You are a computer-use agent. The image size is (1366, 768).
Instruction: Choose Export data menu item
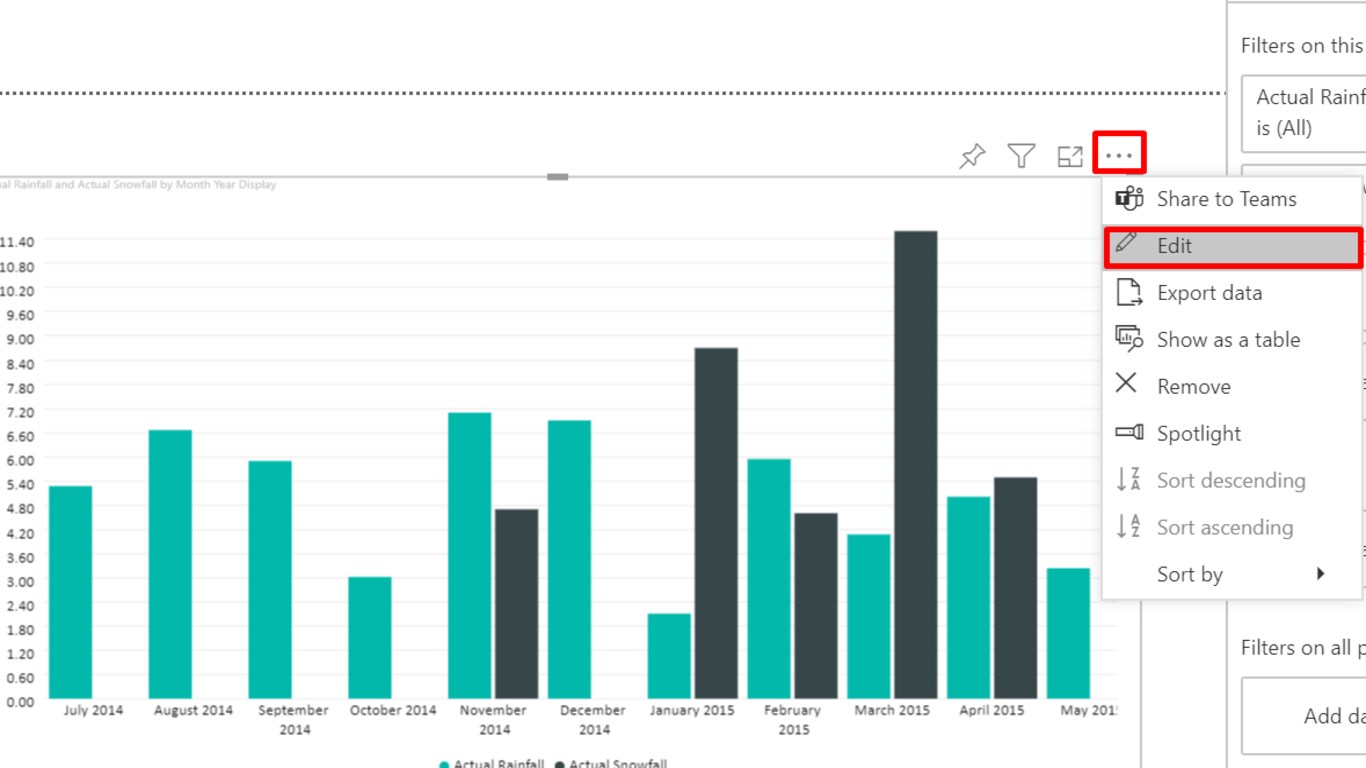point(1232,293)
